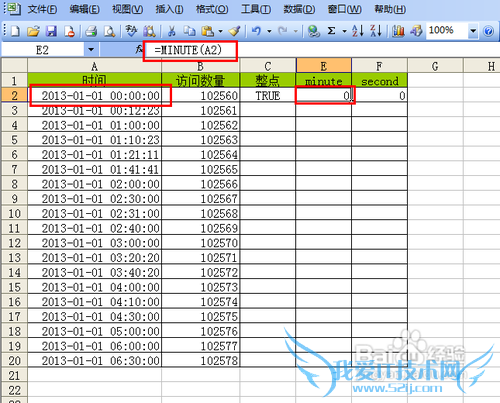Select column C header
The width and height of the screenshot is (500, 403).
(x=268, y=66)
